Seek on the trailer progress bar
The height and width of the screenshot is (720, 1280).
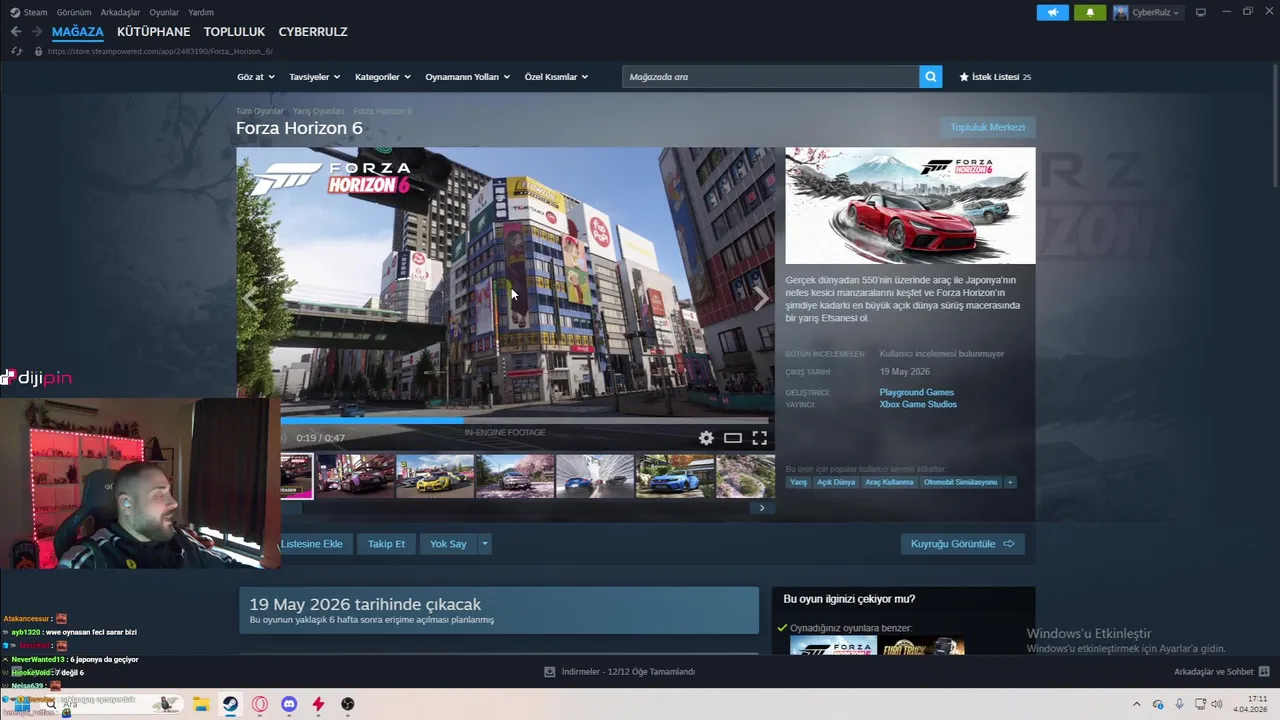coord(524,421)
